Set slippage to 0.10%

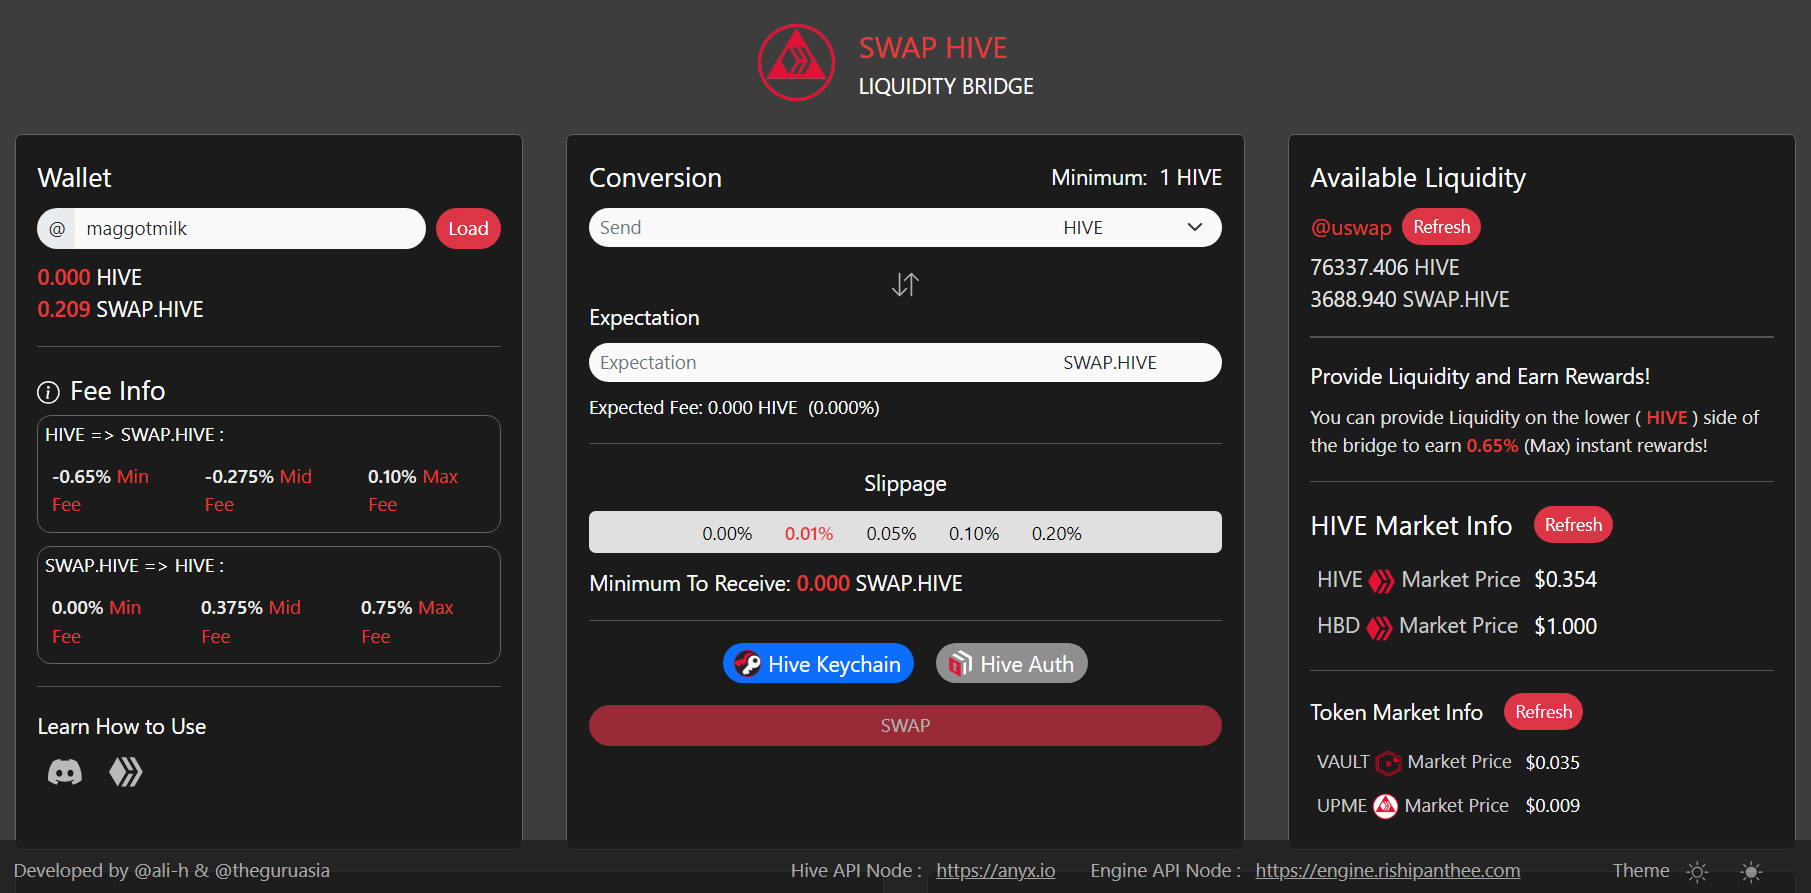pyautogui.click(x=974, y=534)
